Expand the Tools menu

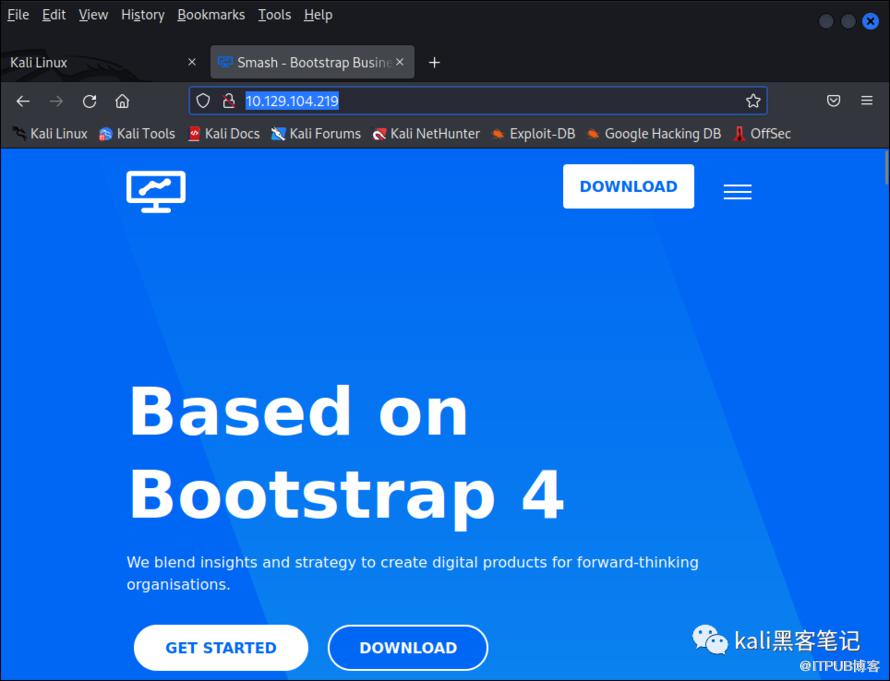[x=274, y=15]
